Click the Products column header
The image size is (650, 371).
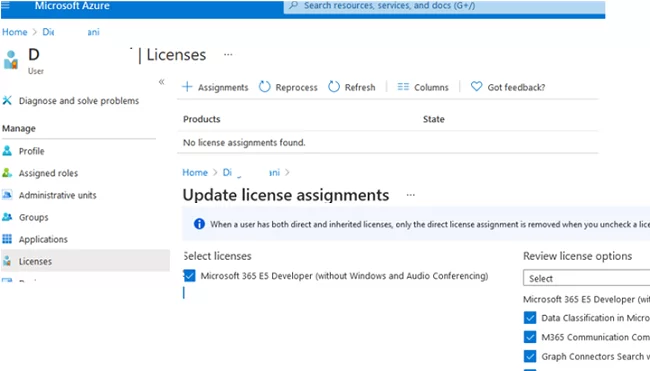click(202, 119)
